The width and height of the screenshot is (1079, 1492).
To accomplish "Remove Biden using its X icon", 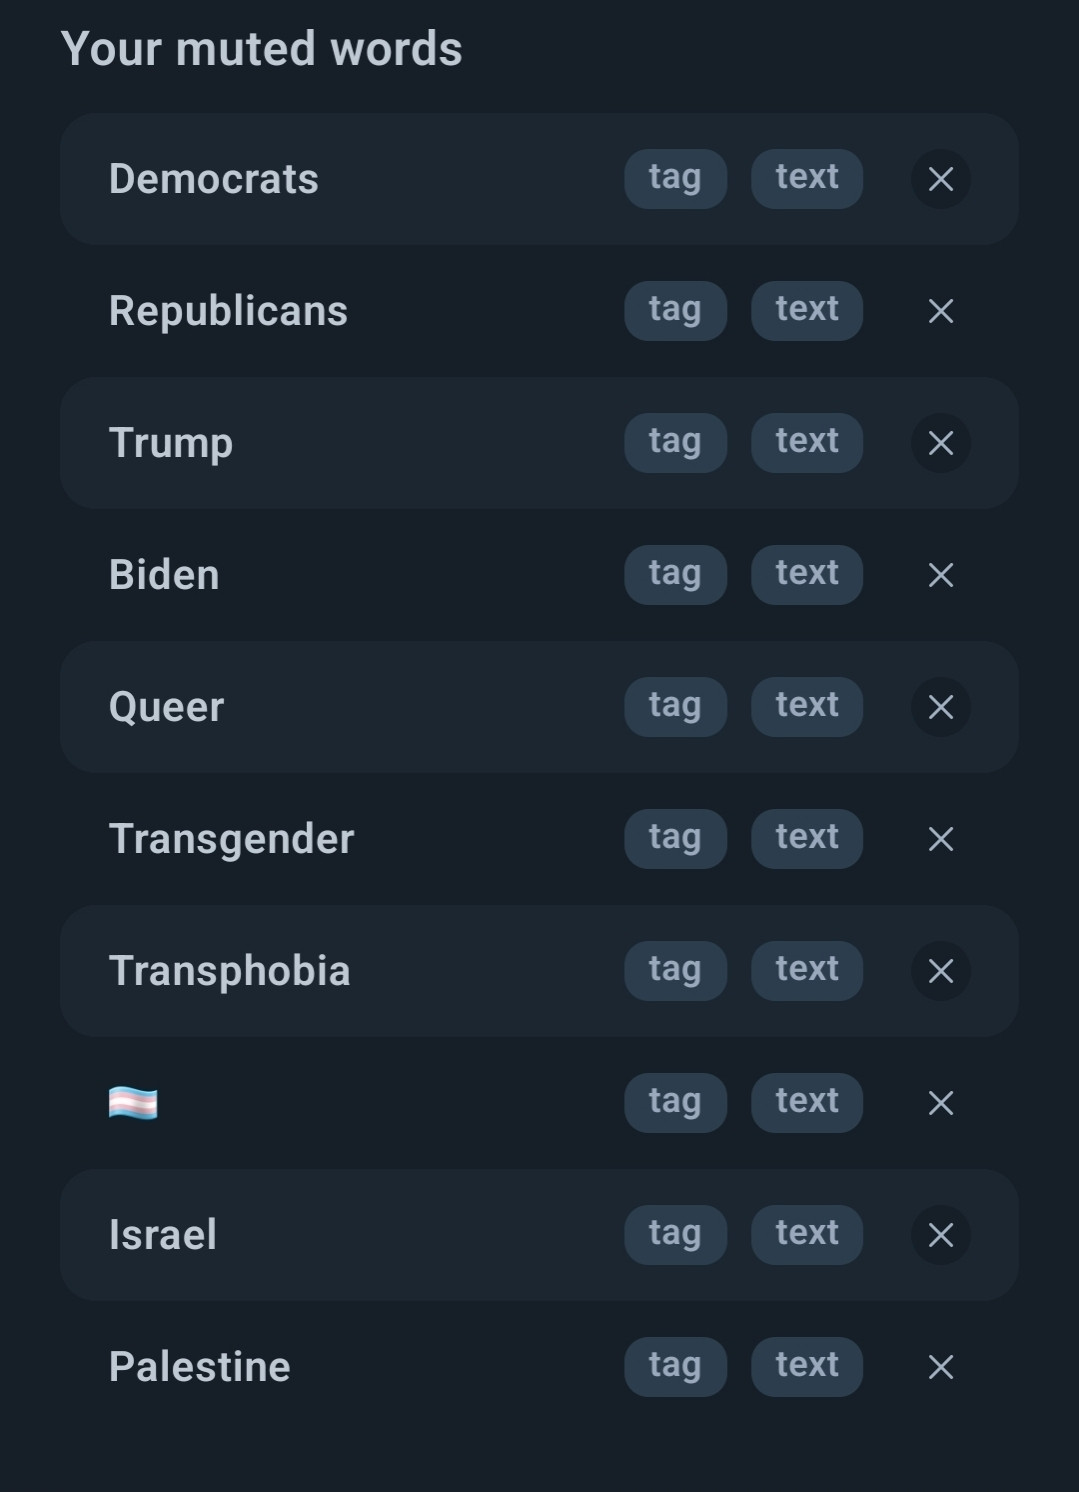I will point(940,575).
